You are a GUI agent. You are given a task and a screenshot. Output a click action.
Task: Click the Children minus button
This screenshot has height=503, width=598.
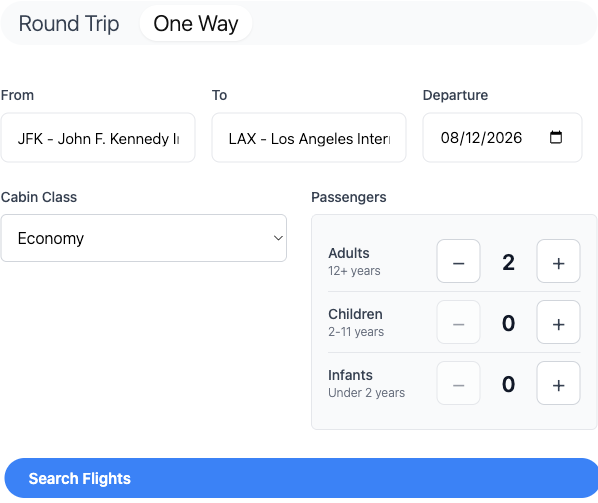458,322
